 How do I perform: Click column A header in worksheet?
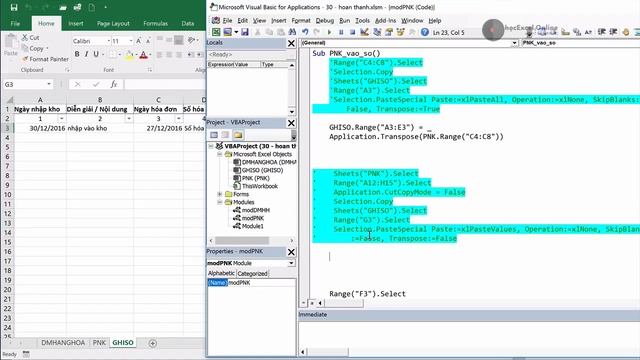40,100
